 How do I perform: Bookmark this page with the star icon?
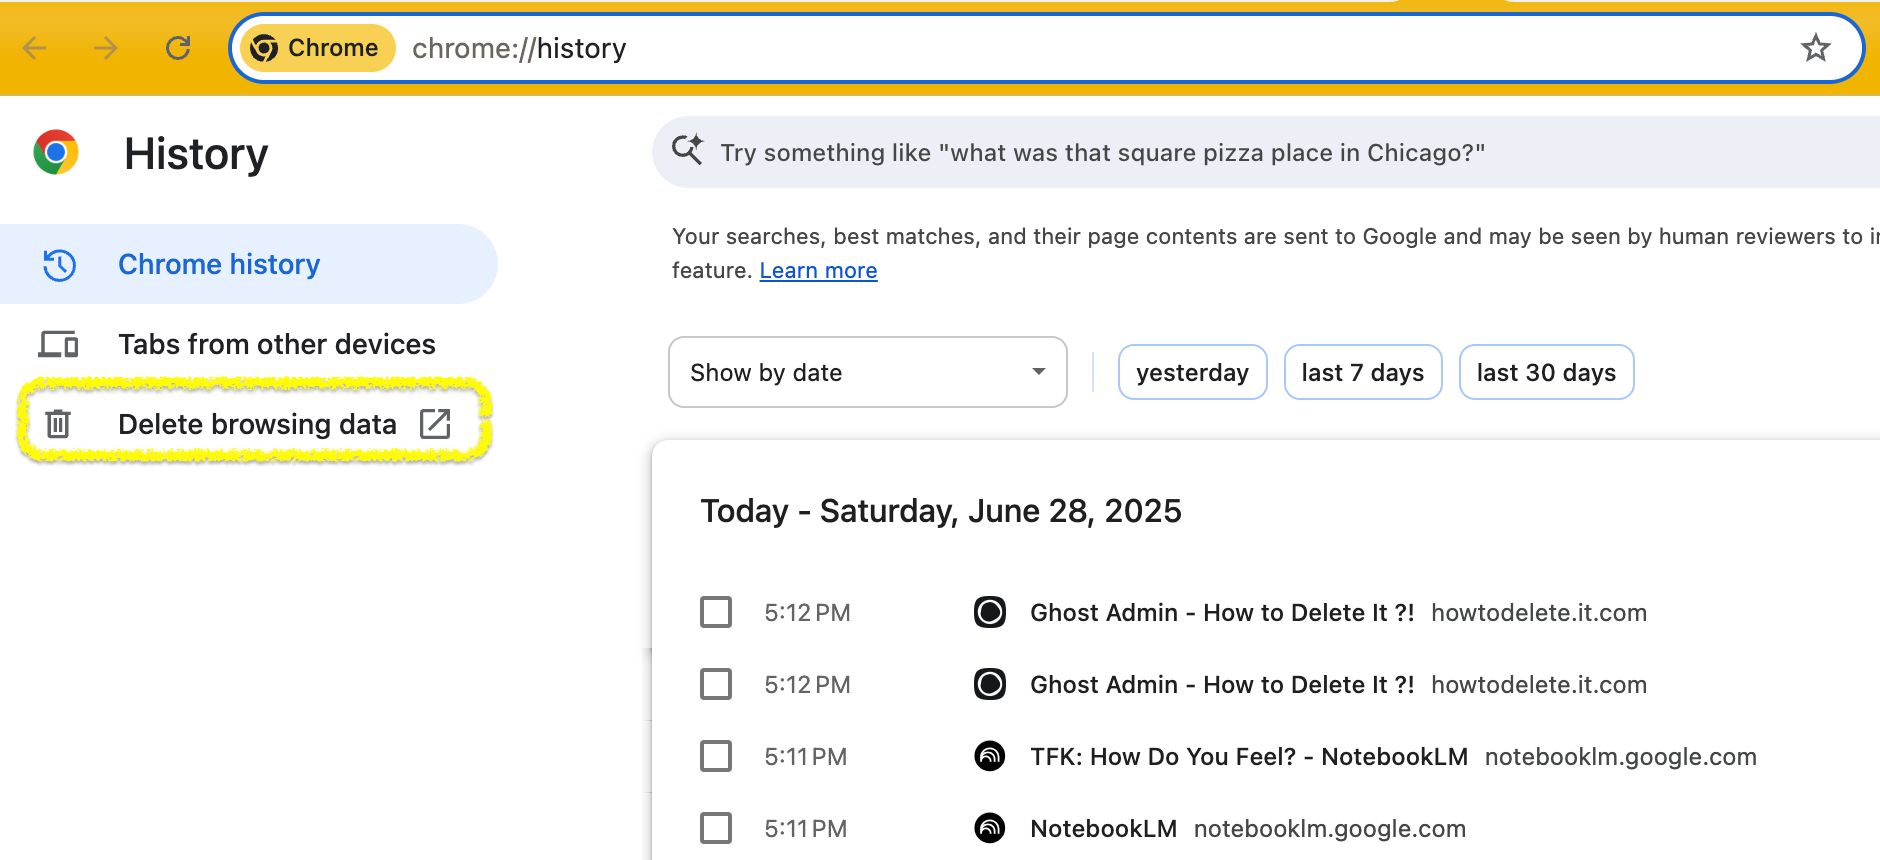pyautogui.click(x=1815, y=48)
